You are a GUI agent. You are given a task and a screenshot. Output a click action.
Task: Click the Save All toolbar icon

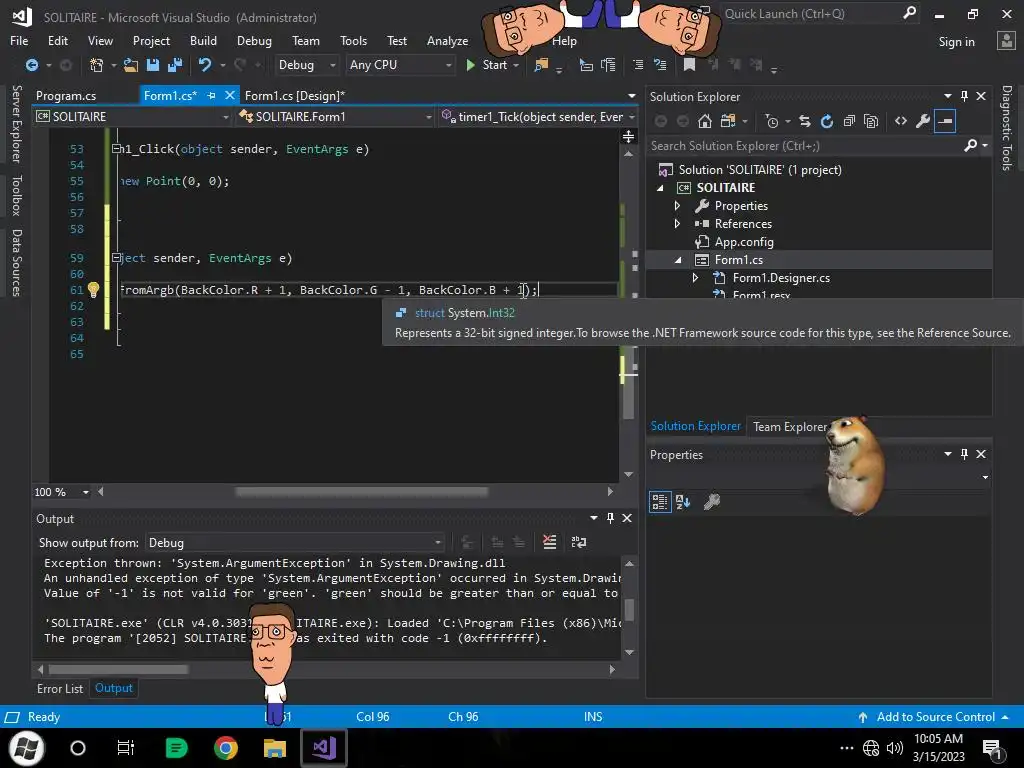175,65
